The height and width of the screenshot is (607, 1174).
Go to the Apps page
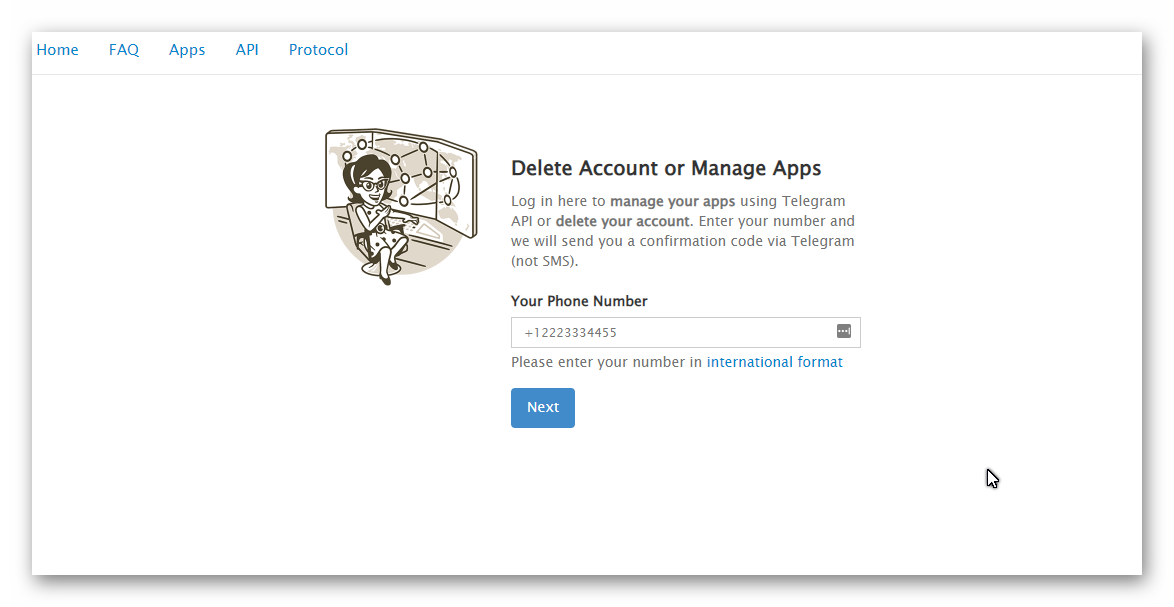coord(186,50)
